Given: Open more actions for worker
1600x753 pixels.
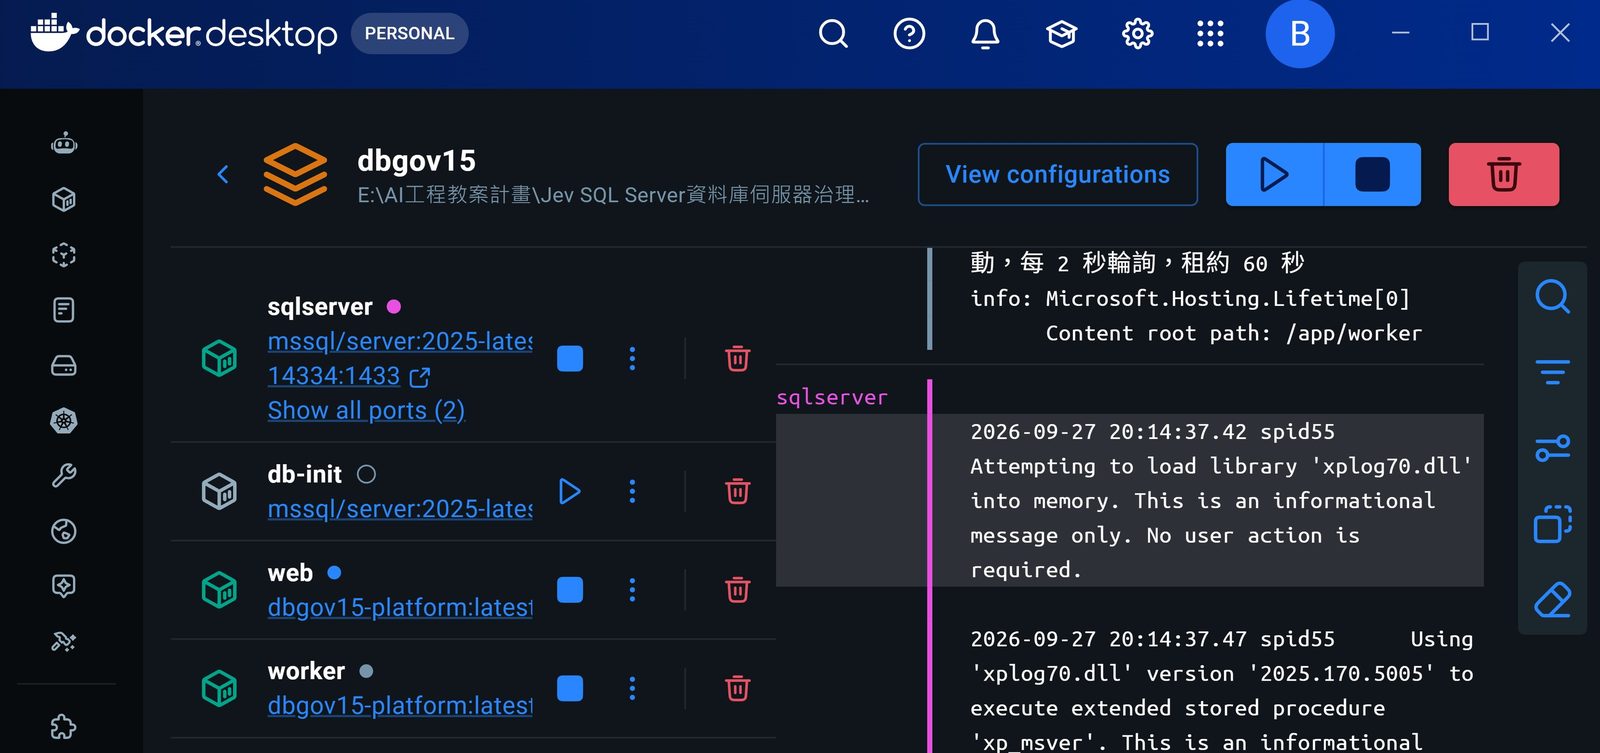Looking at the screenshot, I should coord(632,688).
